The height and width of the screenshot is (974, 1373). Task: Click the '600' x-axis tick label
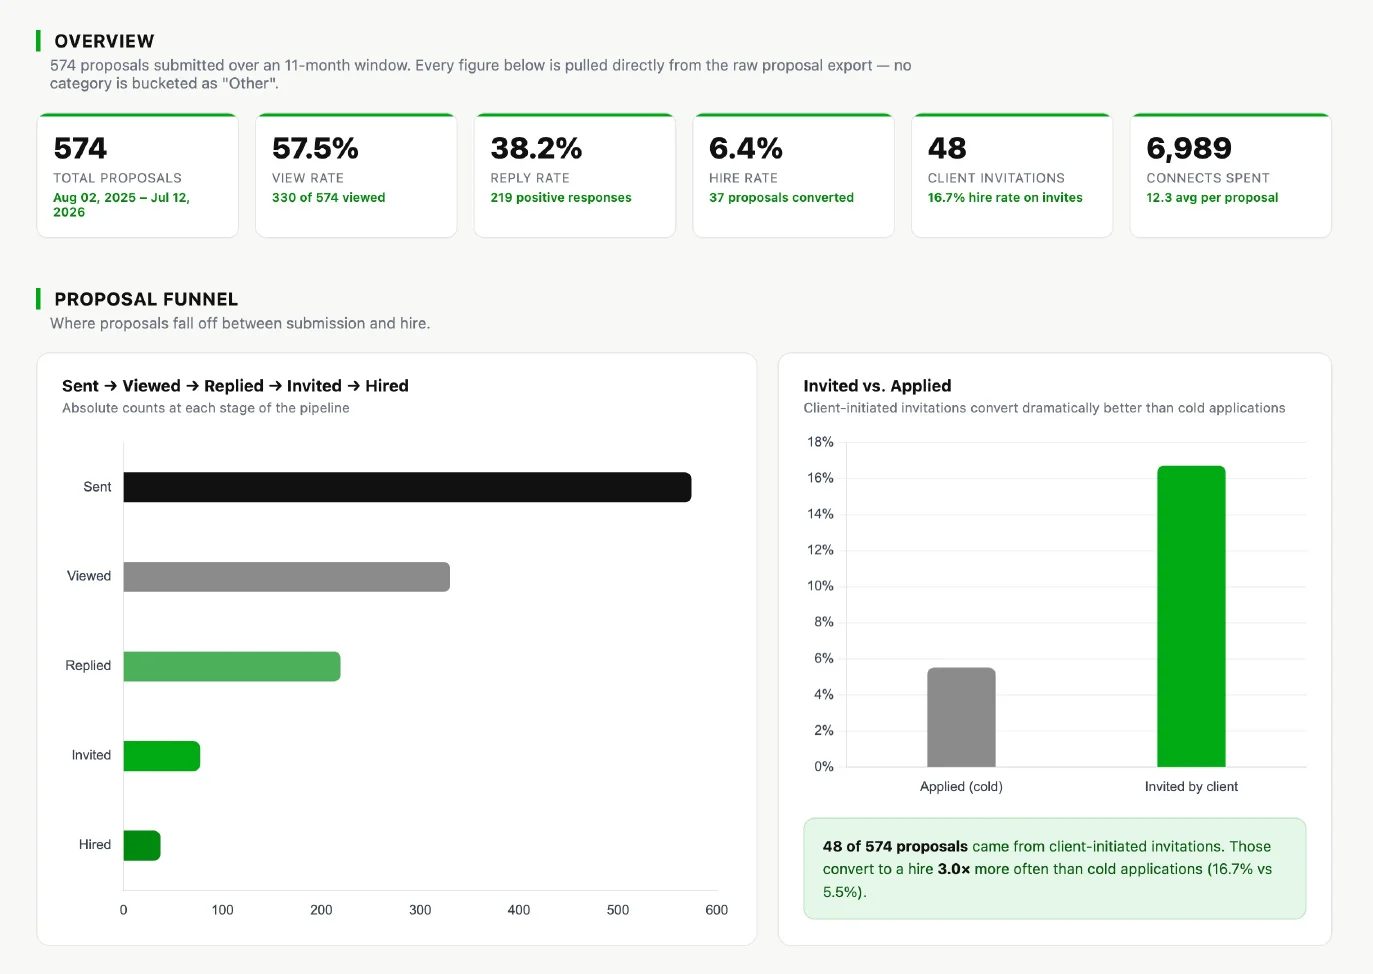pos(716,910)
